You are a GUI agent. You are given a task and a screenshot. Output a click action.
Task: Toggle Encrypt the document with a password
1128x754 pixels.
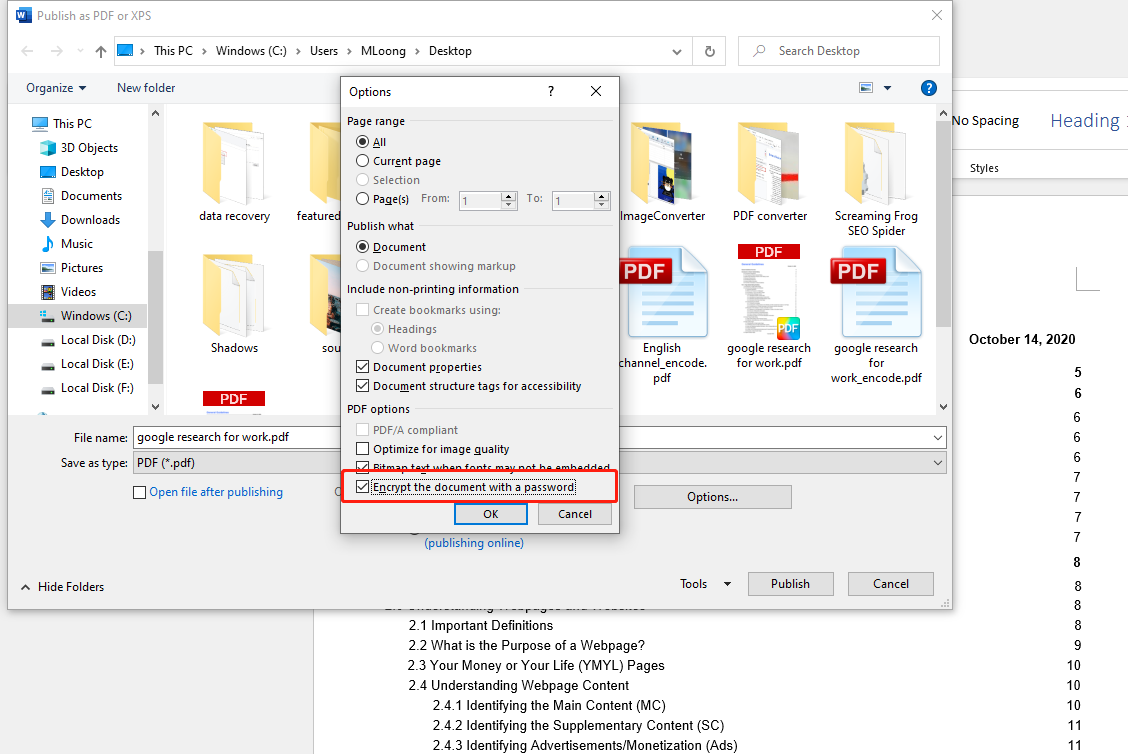(x=363, y=487)
